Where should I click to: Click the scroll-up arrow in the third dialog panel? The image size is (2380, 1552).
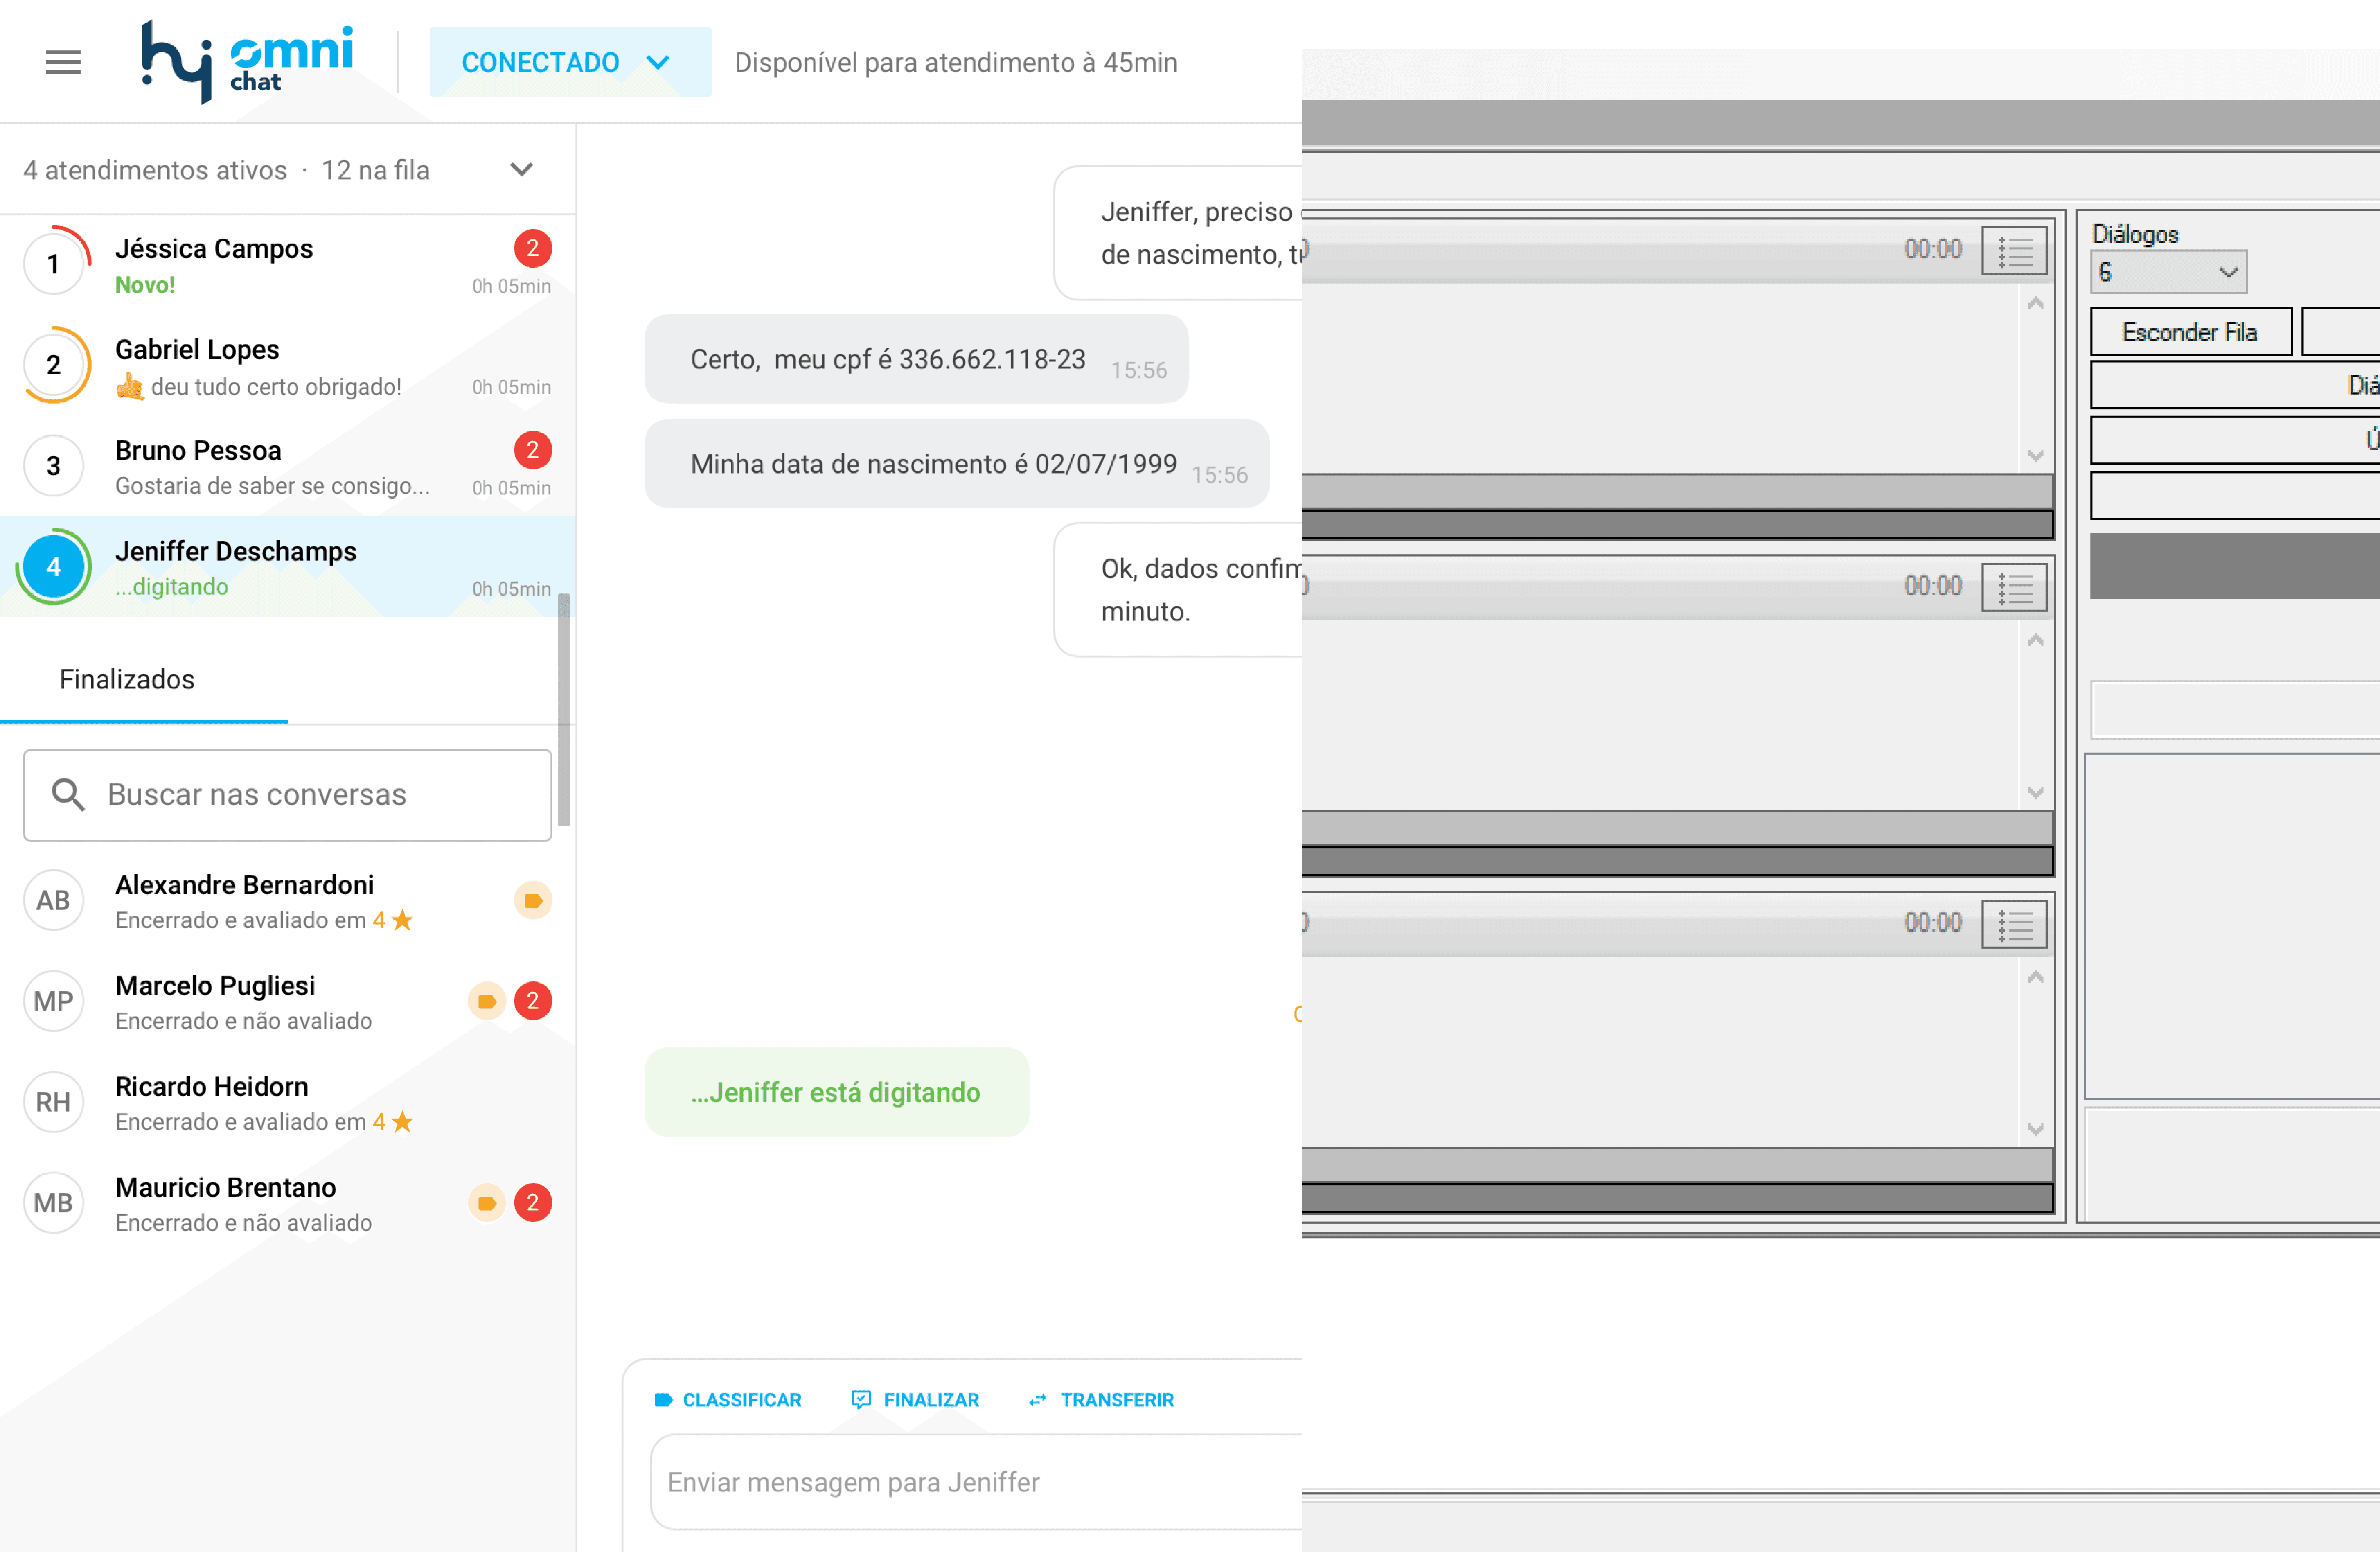point(2035,977)
